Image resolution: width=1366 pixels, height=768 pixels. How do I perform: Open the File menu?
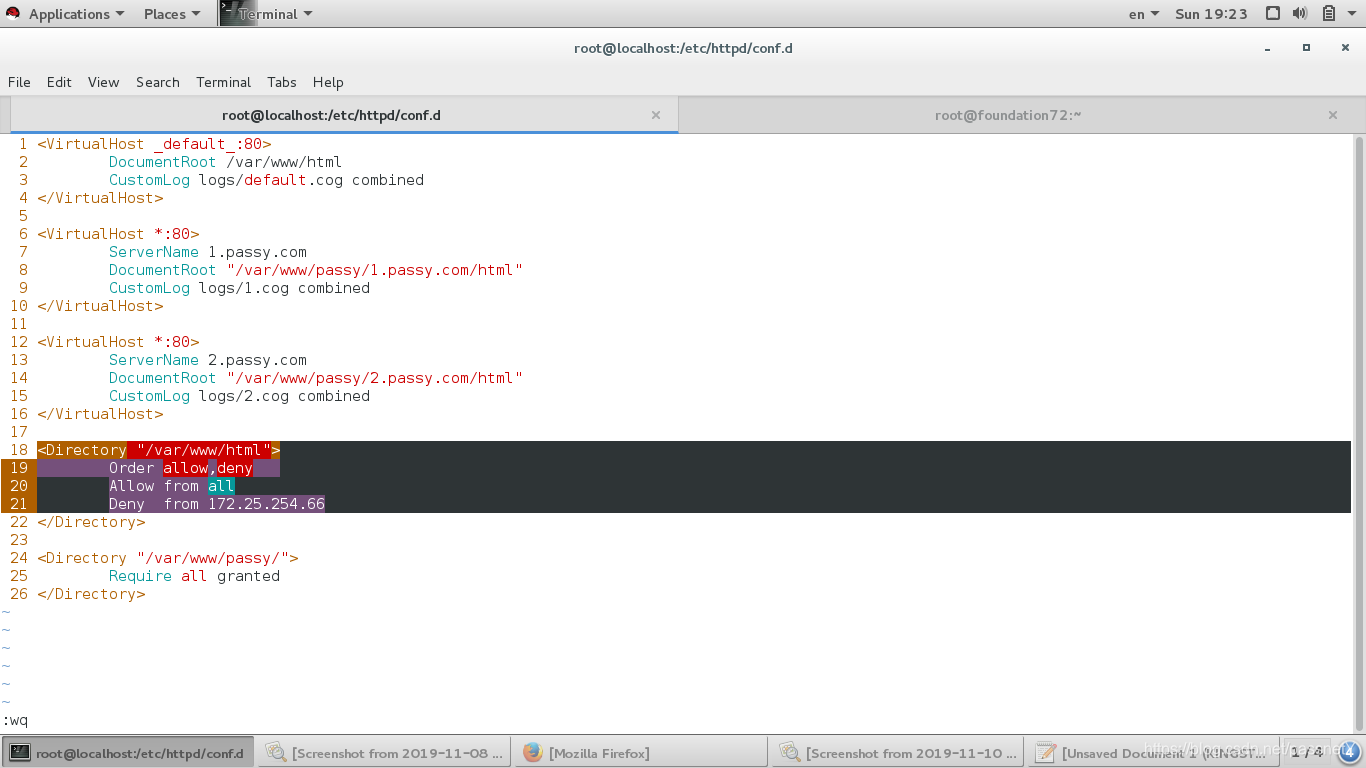19,82
